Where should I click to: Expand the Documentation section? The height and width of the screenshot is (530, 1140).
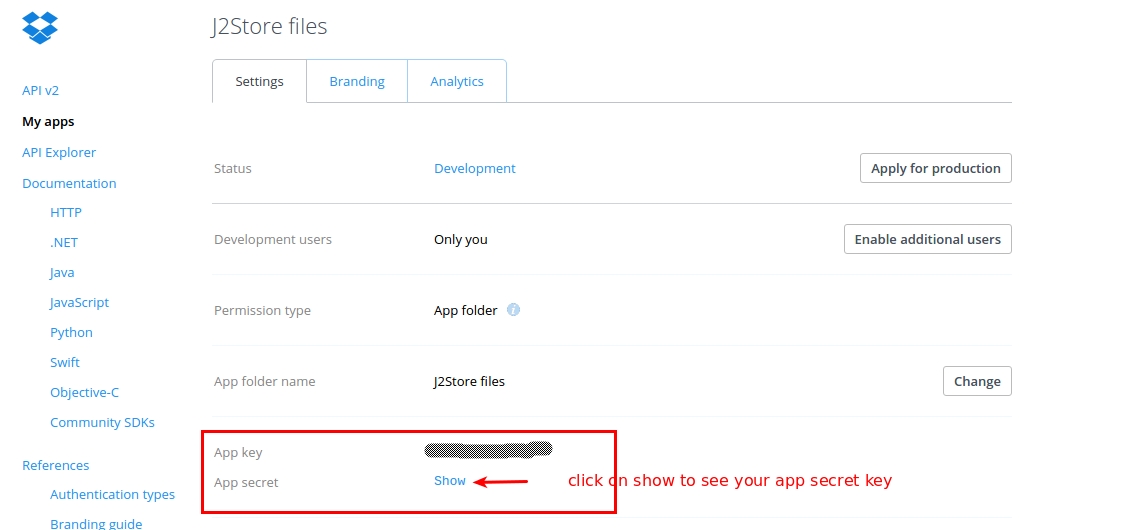69,183
